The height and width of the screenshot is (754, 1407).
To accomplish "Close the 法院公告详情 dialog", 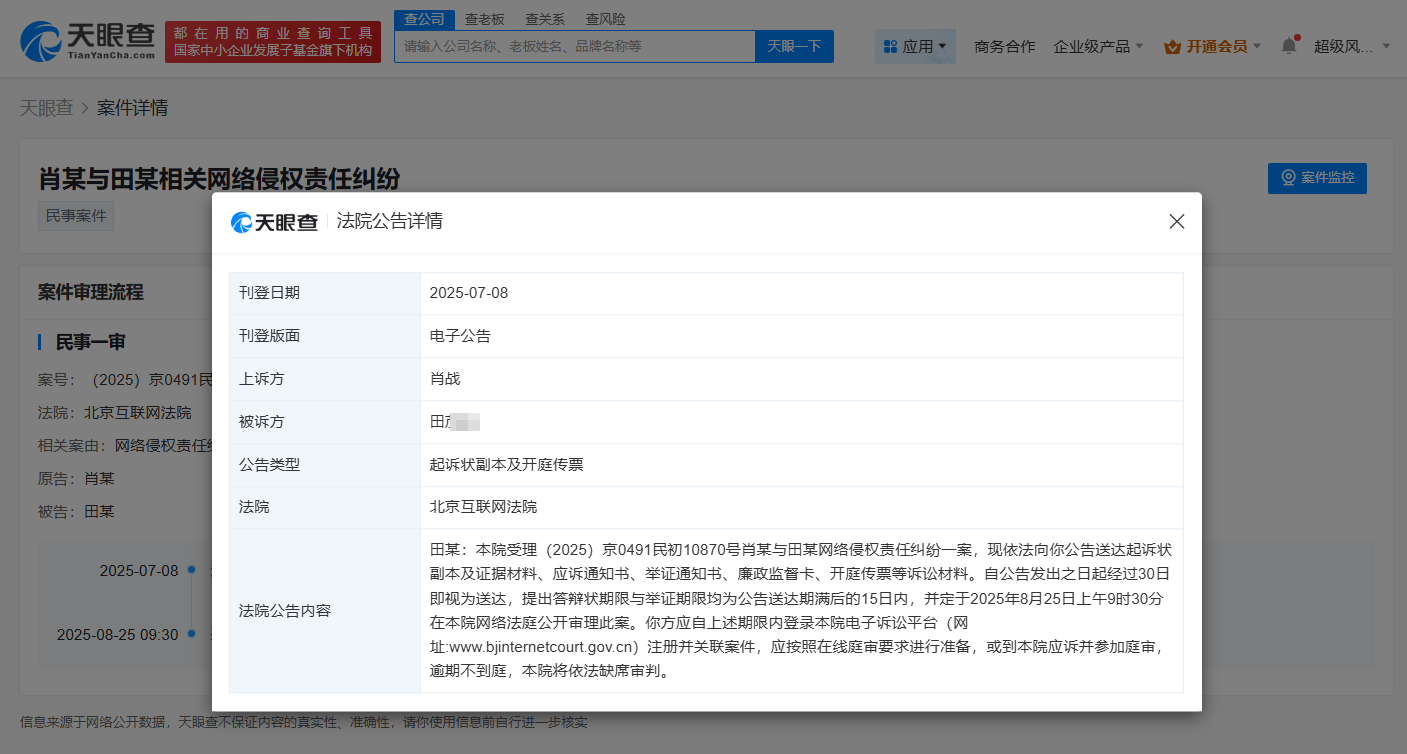I will [x=1177, y=222].
